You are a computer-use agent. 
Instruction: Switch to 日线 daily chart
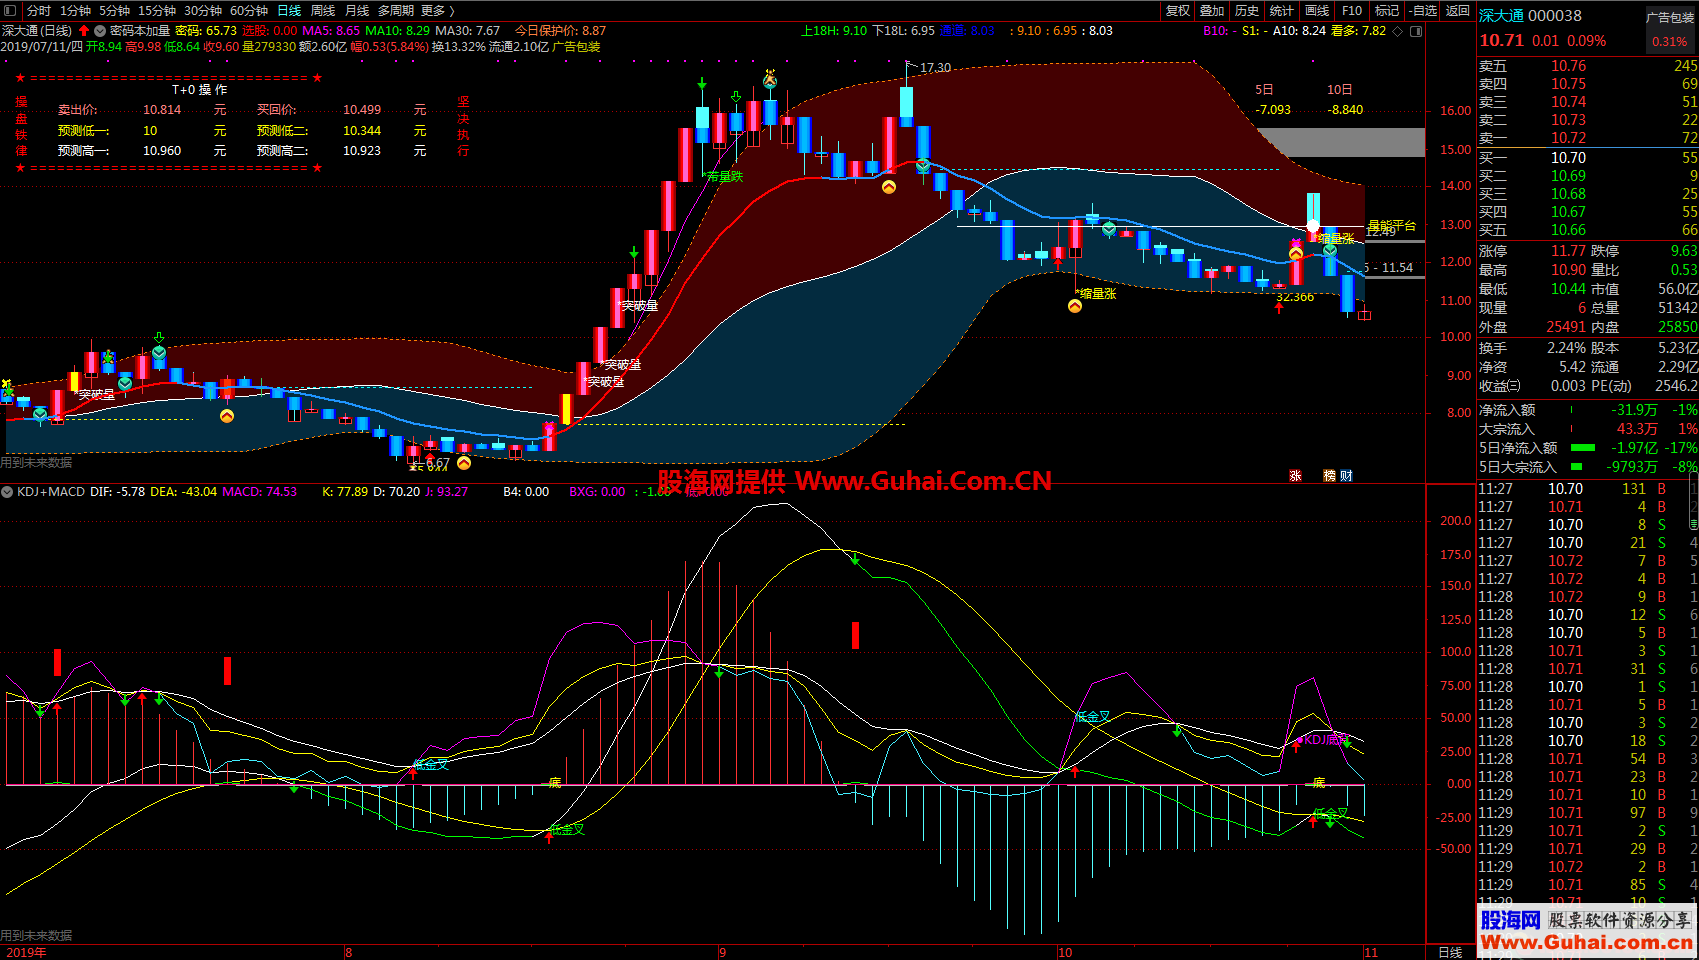[289, 10]
